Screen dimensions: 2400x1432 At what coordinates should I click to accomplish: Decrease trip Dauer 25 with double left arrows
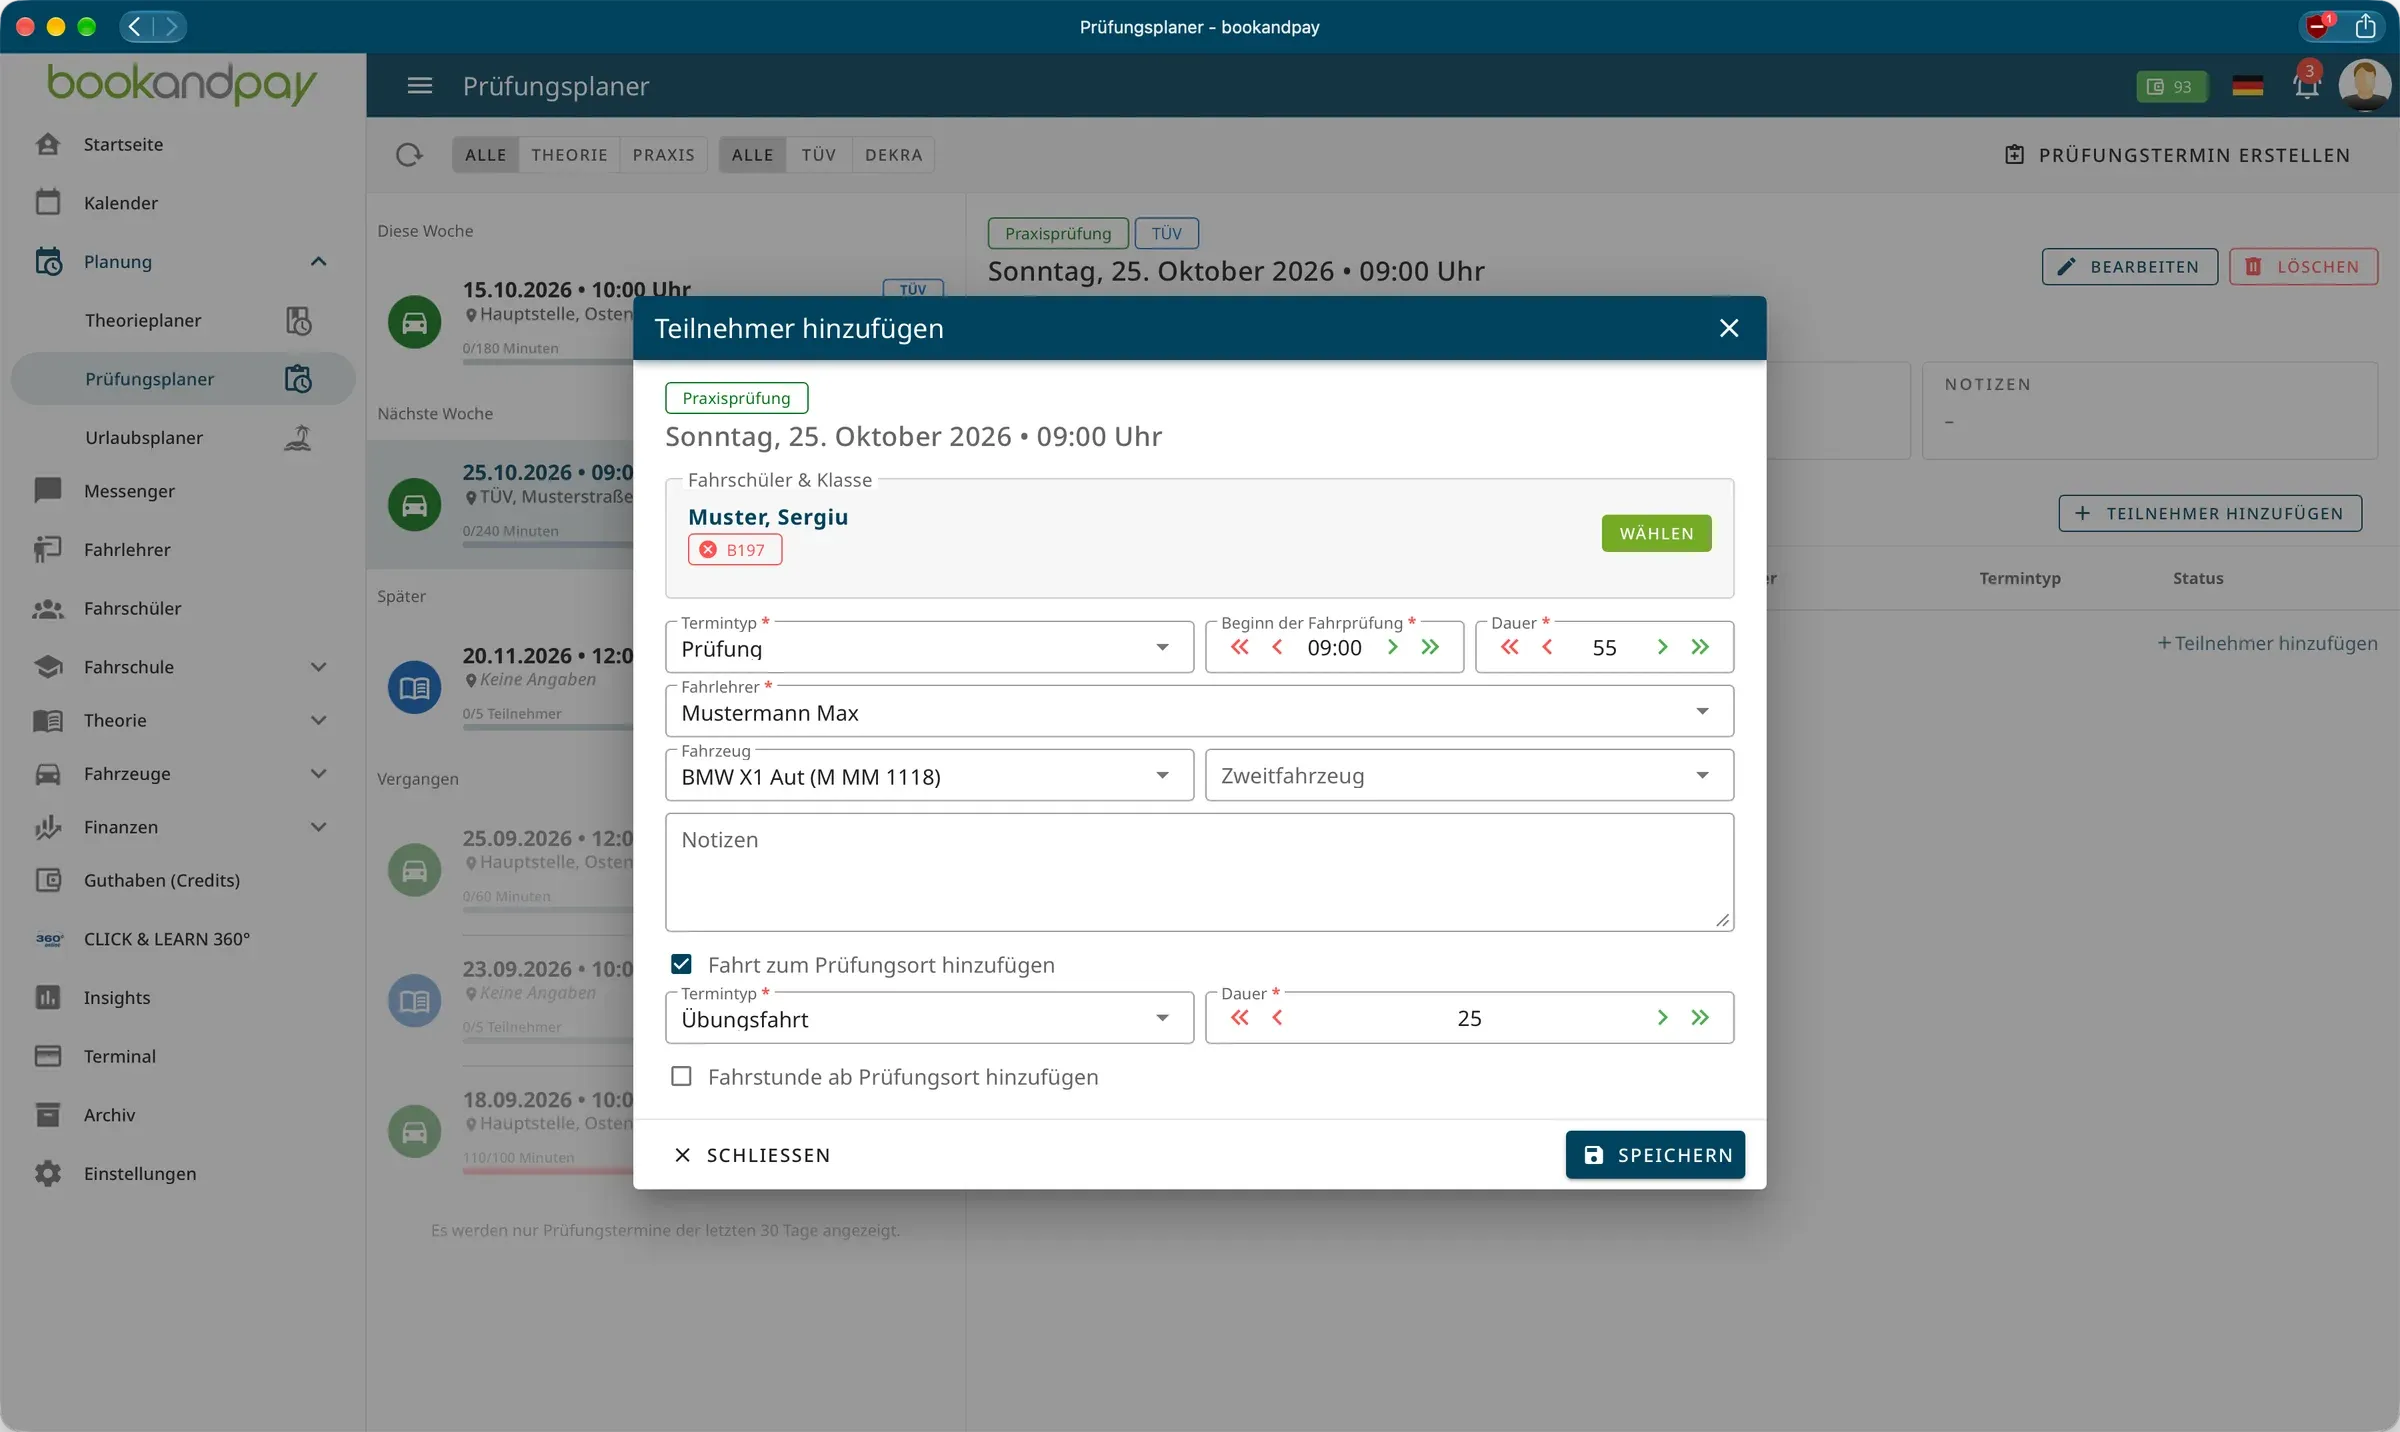click(x=1240, y=1018)
